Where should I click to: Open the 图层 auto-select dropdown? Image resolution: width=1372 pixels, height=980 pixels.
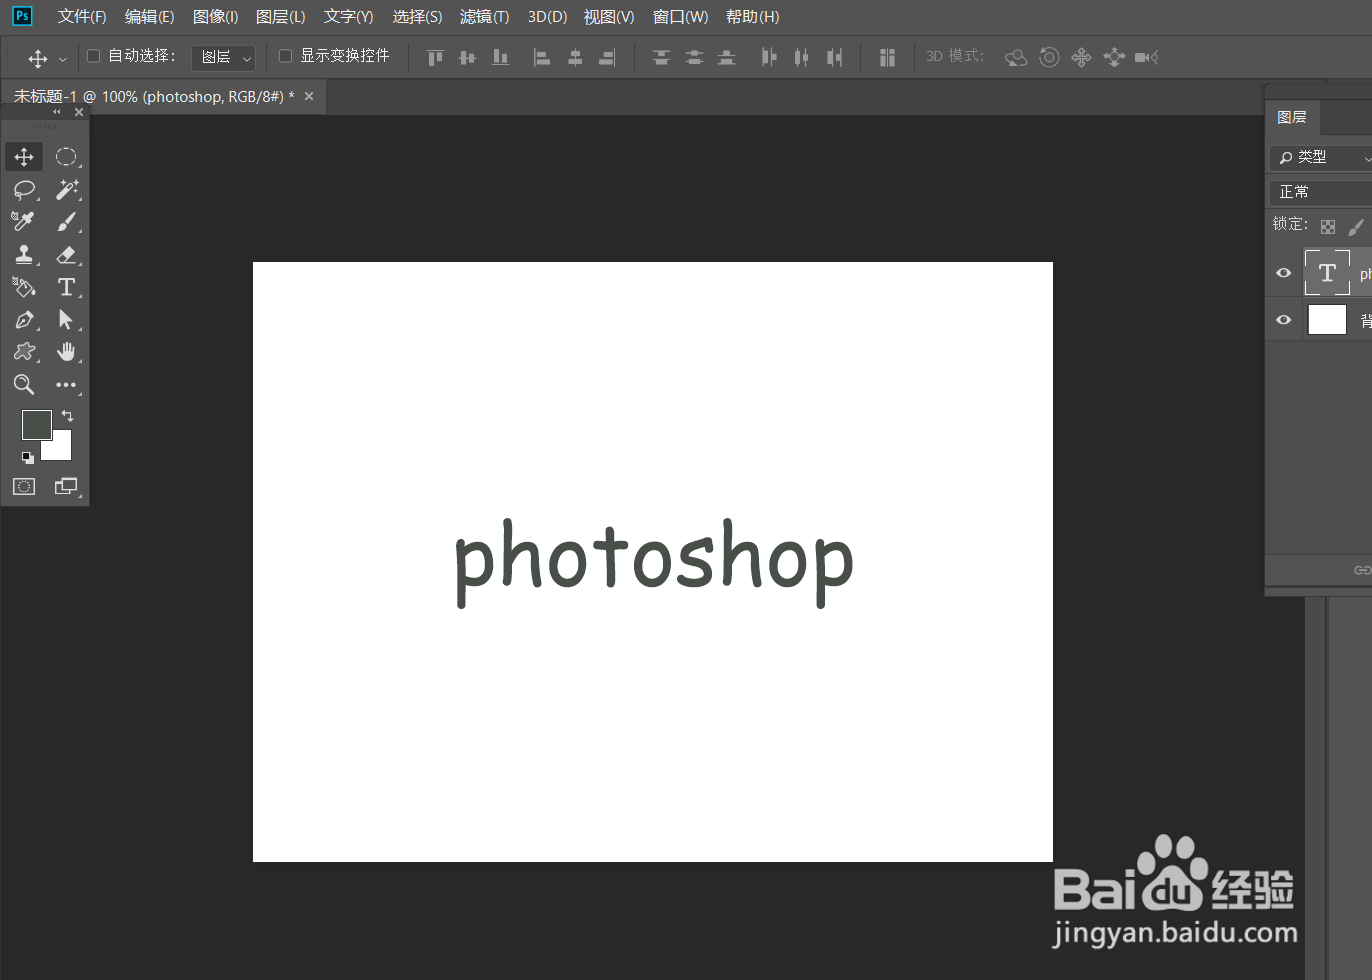[223, 57]
